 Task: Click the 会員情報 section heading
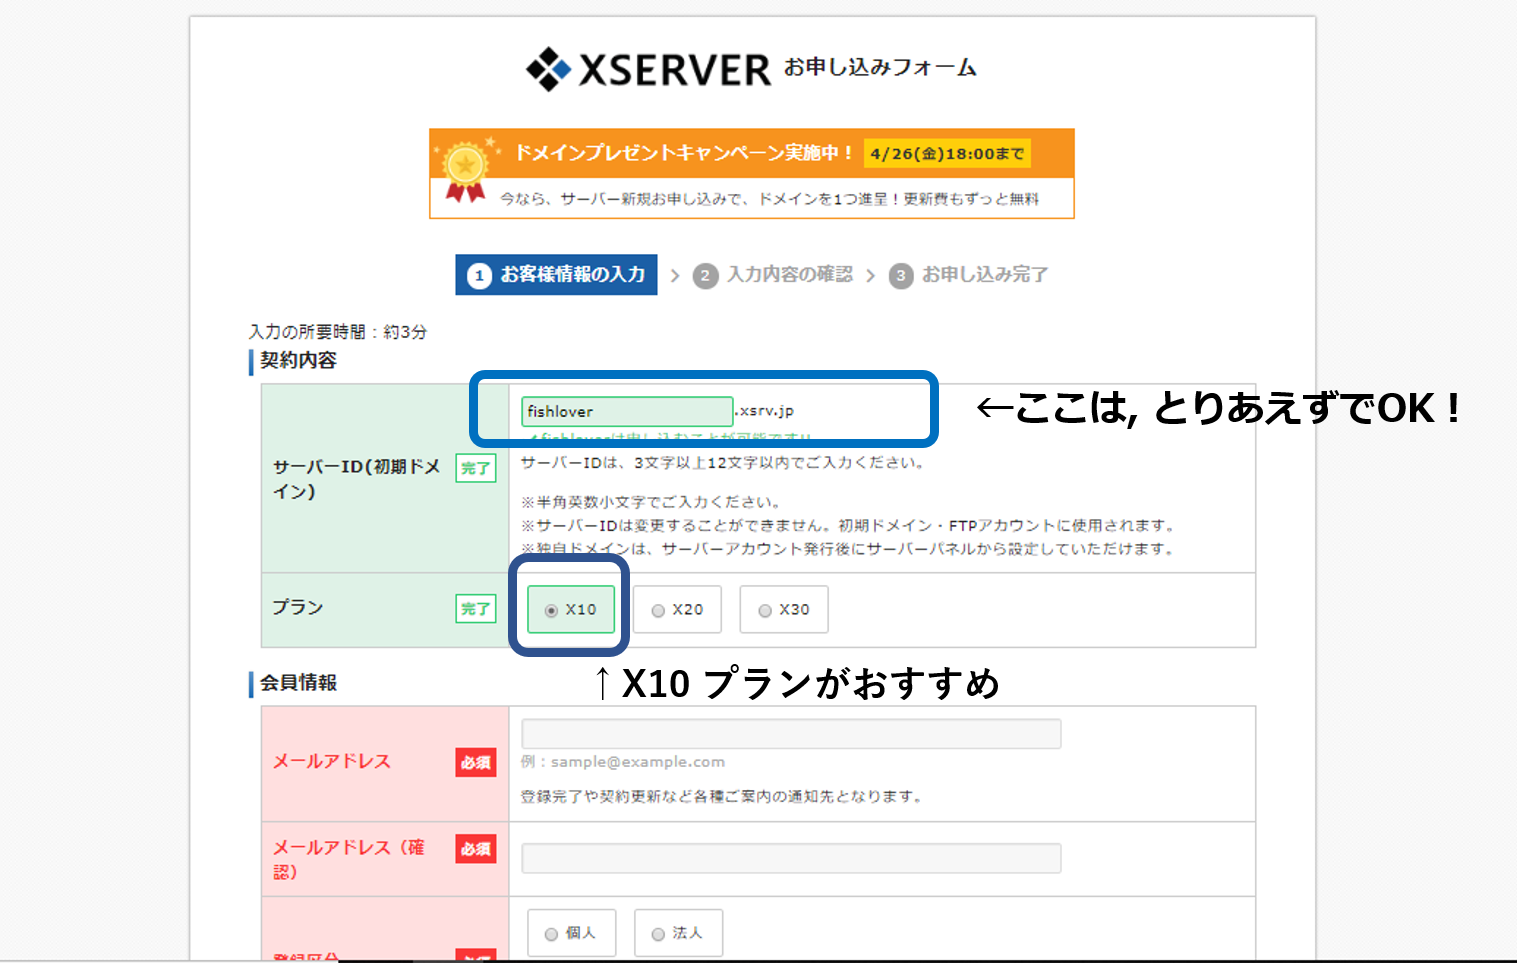pos(298,683)
